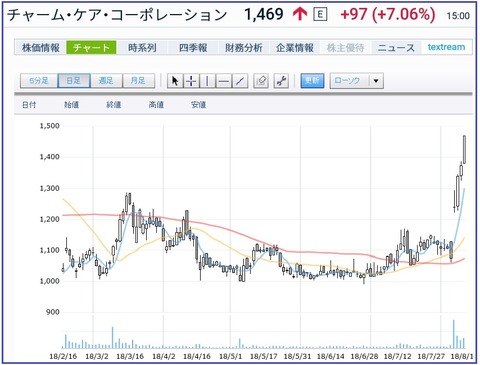Click the tall volume bar in mid March
480x365 pixels.
tap(112, 337)
